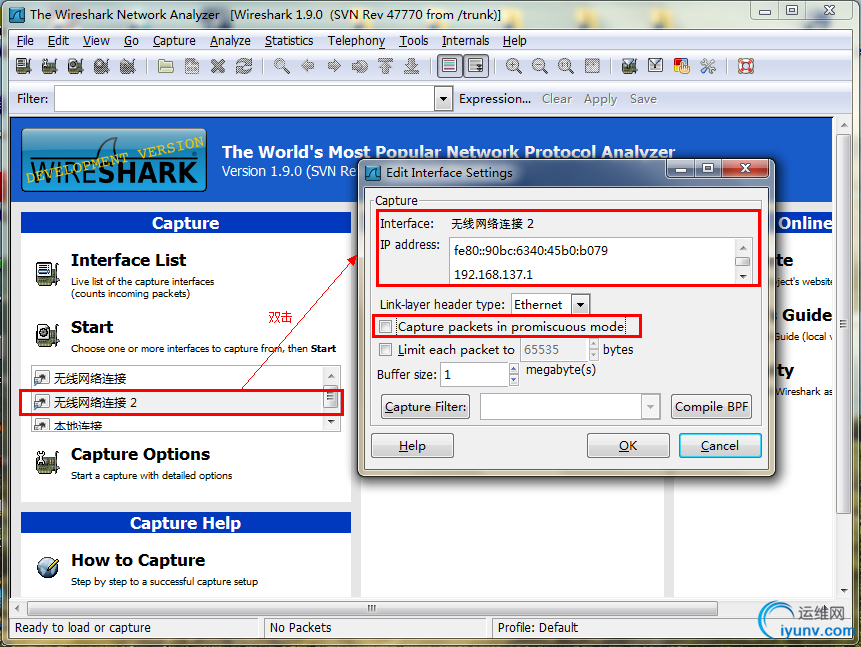861x647 pixels.
Task: Expand the display Filter history dropdown
Action: (443, 99)
